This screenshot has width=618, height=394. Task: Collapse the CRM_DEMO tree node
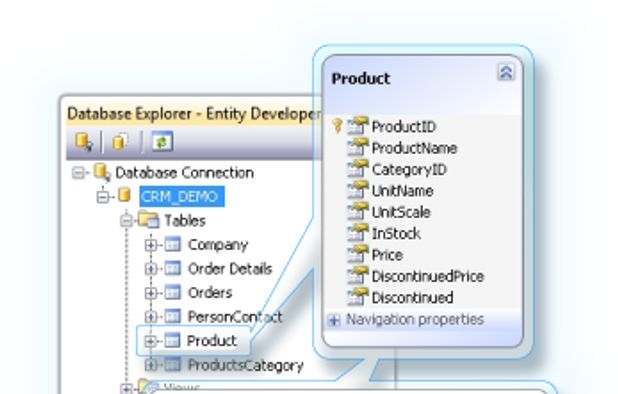(x=102, y=197)
